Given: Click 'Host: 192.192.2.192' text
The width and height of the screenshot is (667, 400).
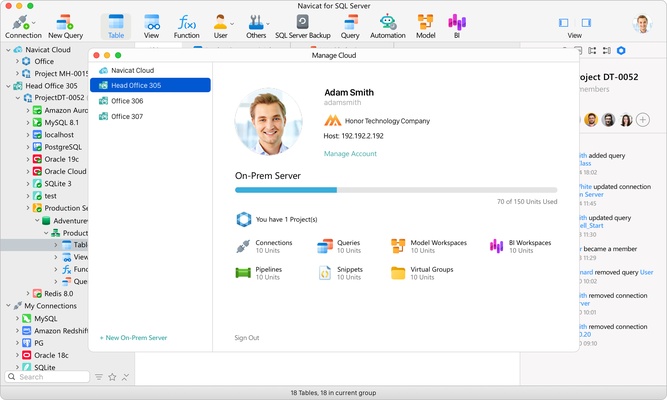Looking at the screenshot, I should click(x=353, y=136).
